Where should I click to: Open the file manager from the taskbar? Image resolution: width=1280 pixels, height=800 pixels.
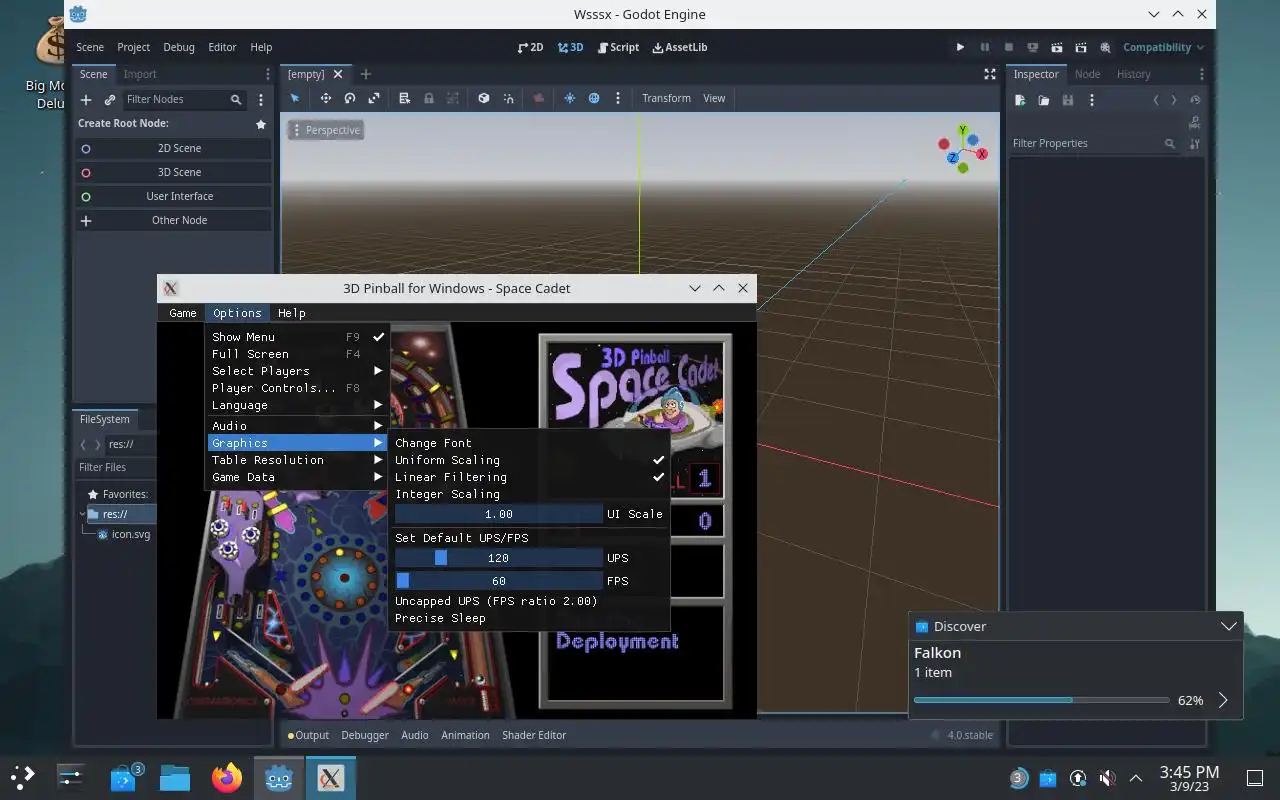click(x=175, y=777)
